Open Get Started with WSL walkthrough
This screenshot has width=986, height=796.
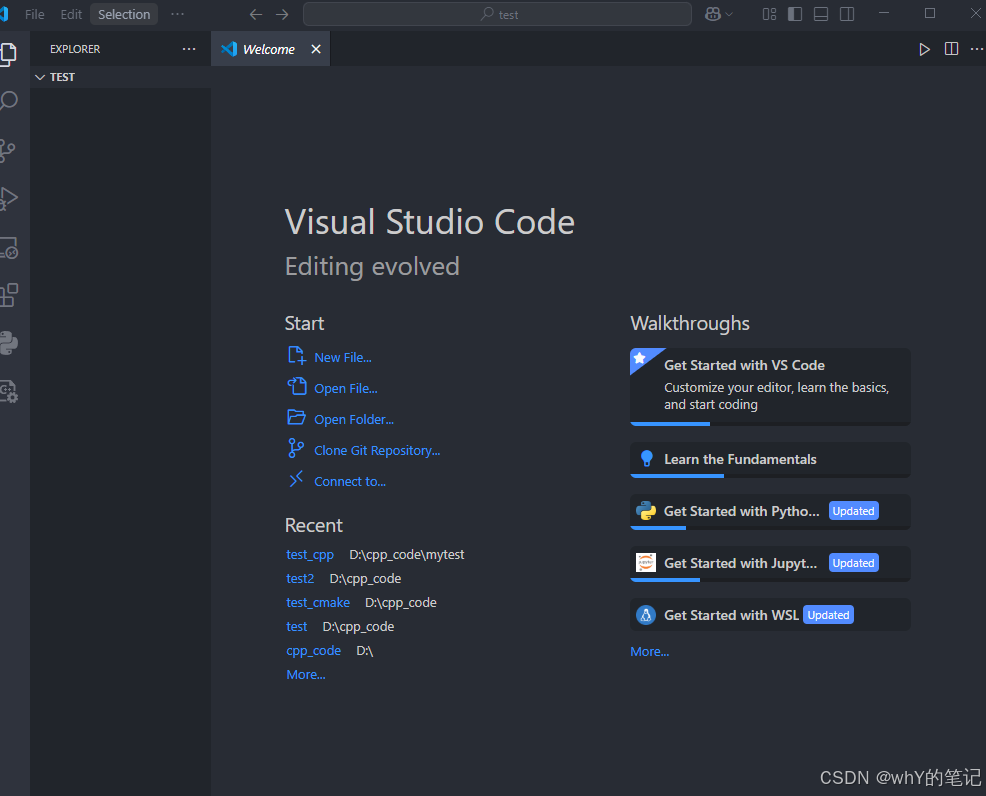coord(770,615)
